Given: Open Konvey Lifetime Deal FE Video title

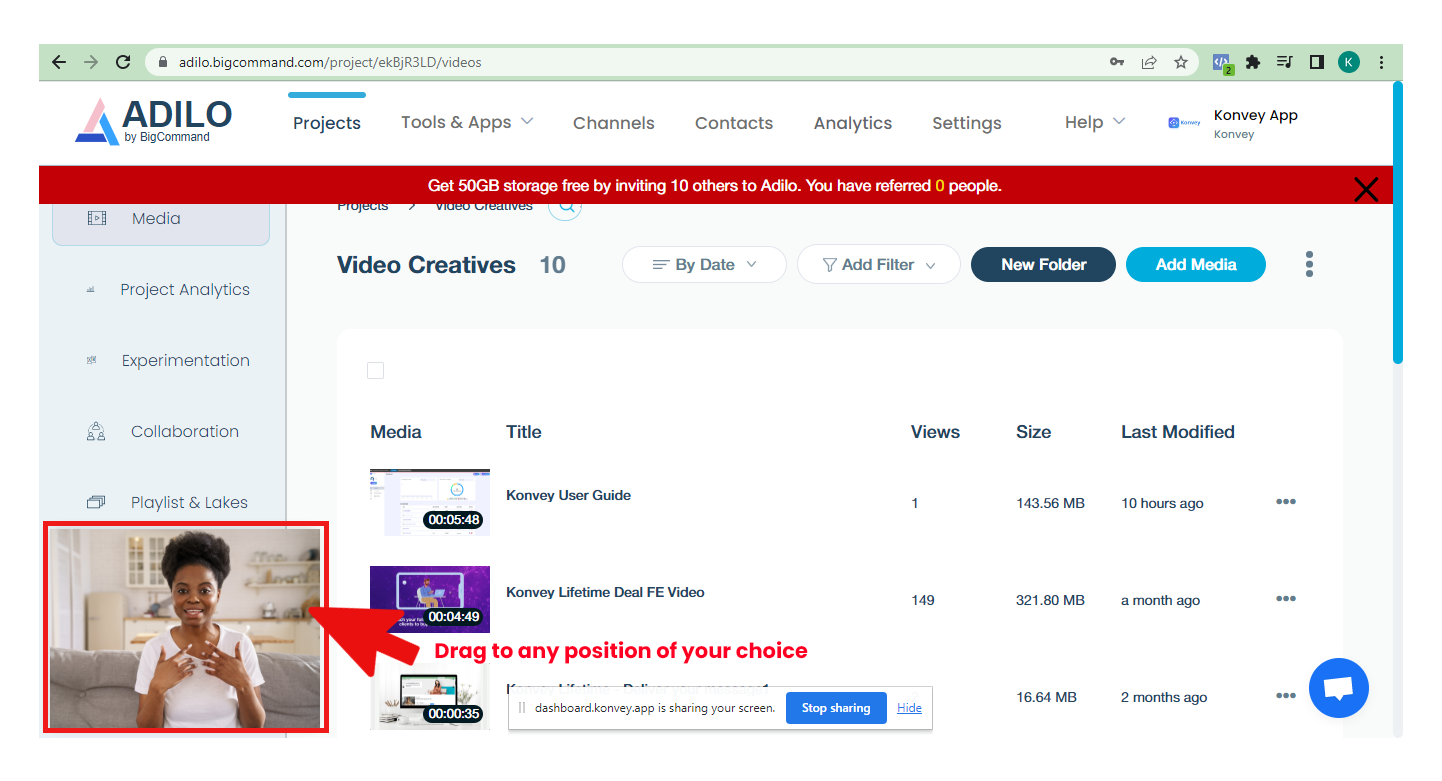Looking at the screenshot, I should tap(605, 592).
